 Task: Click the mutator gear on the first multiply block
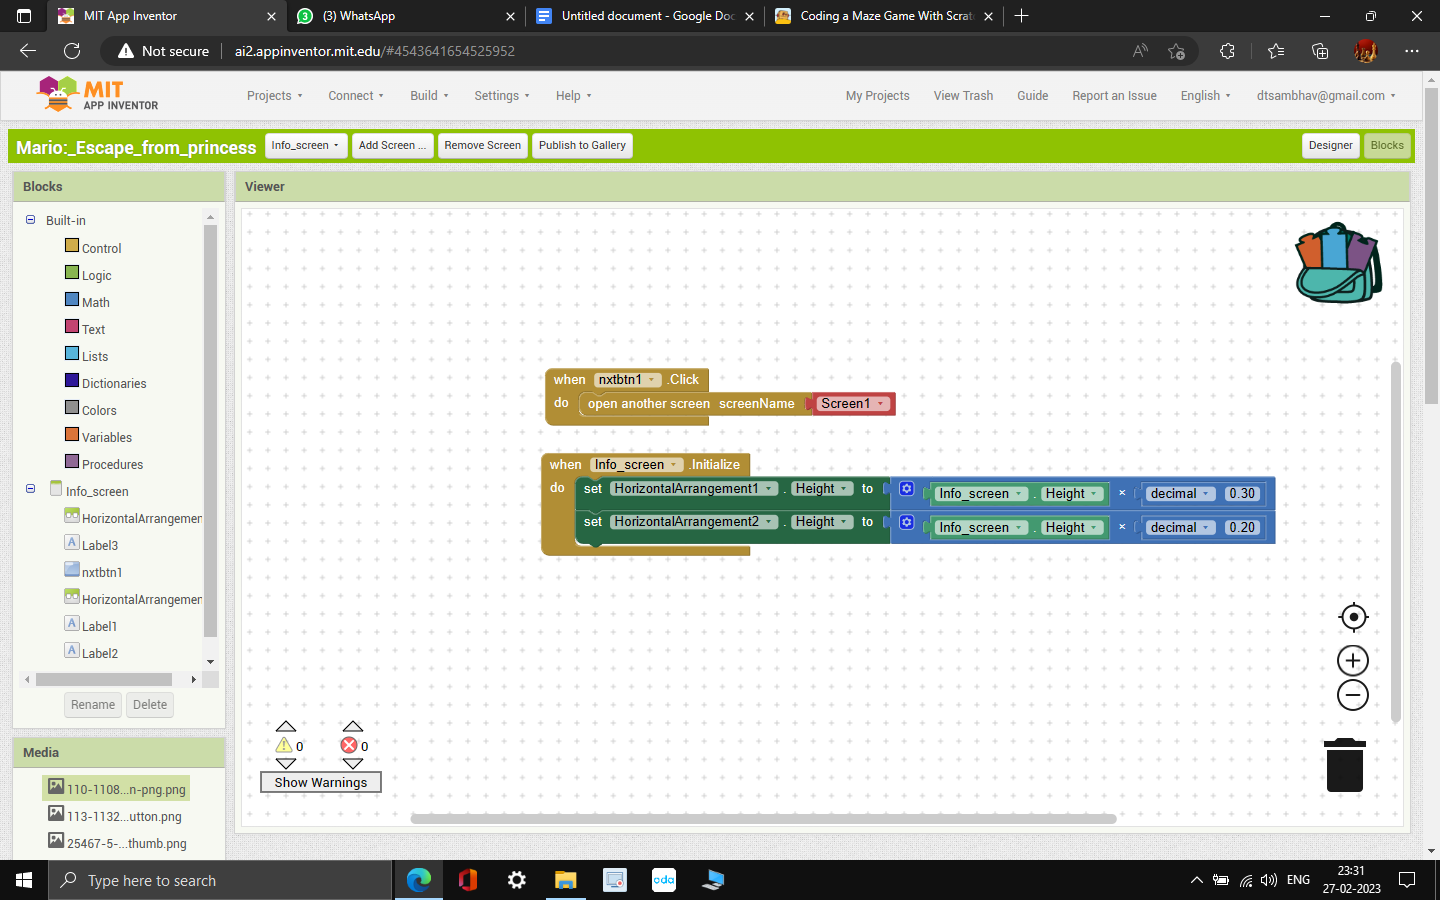pyautogui.click(x=906, y=489)
